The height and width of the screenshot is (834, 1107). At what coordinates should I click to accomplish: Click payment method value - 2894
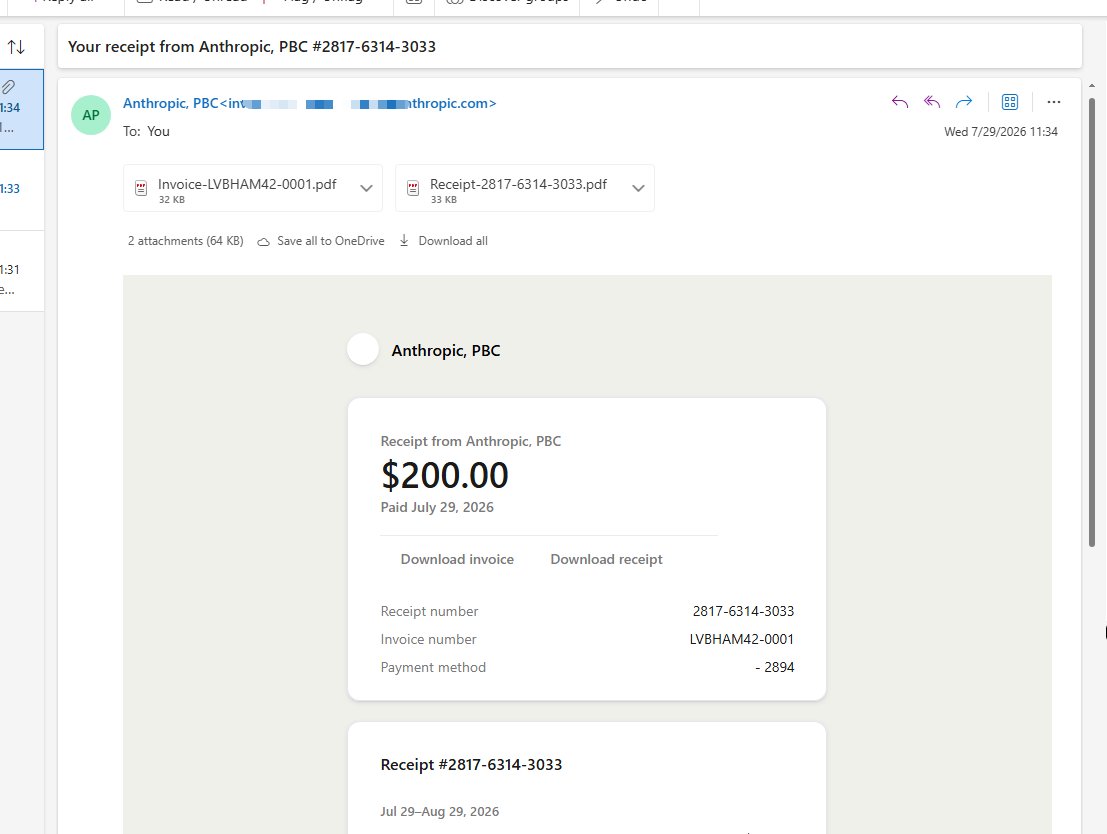[x=774, y=667]
